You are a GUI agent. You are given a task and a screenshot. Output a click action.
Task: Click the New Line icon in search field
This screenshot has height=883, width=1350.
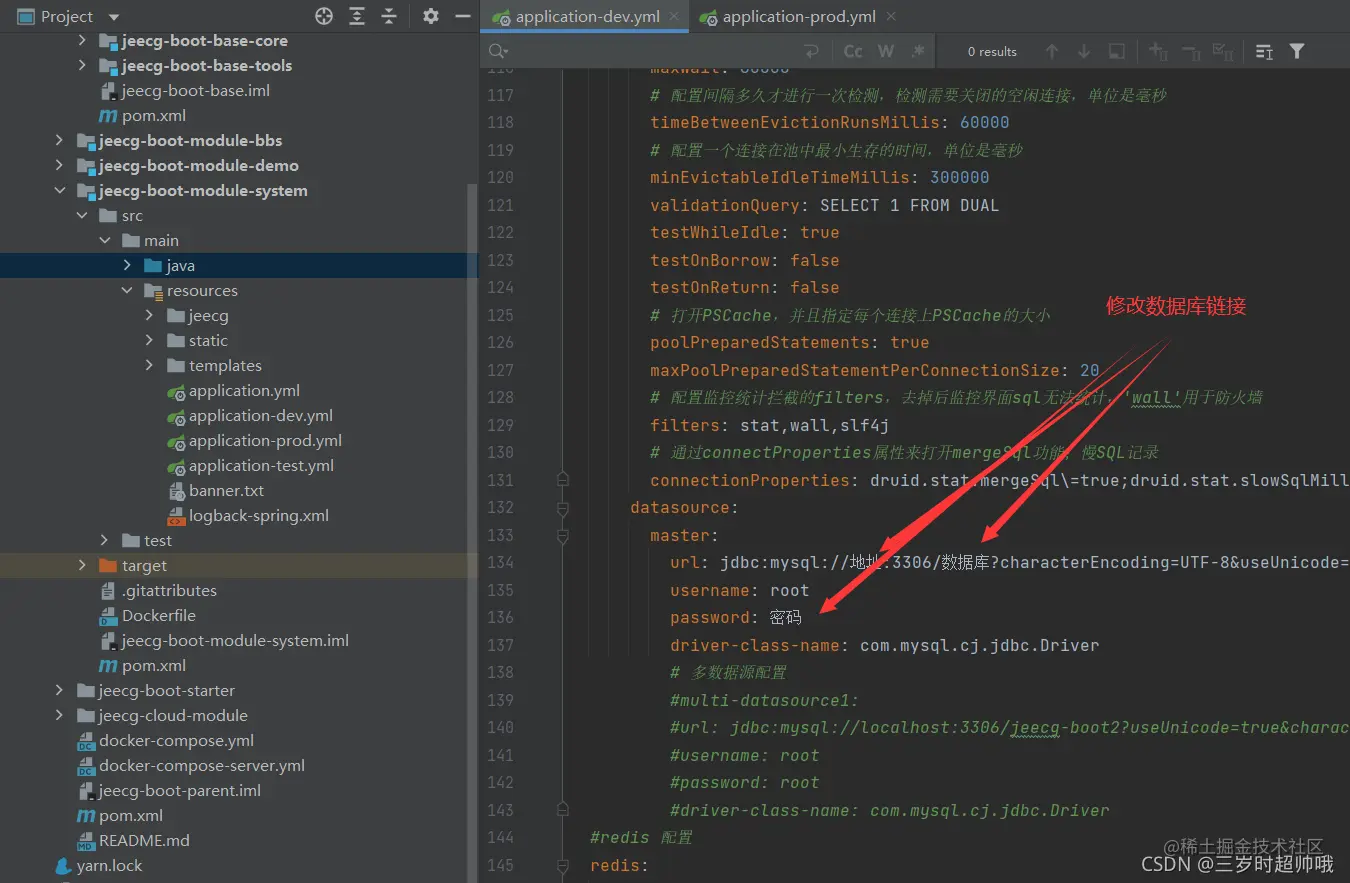coord(811,51)
